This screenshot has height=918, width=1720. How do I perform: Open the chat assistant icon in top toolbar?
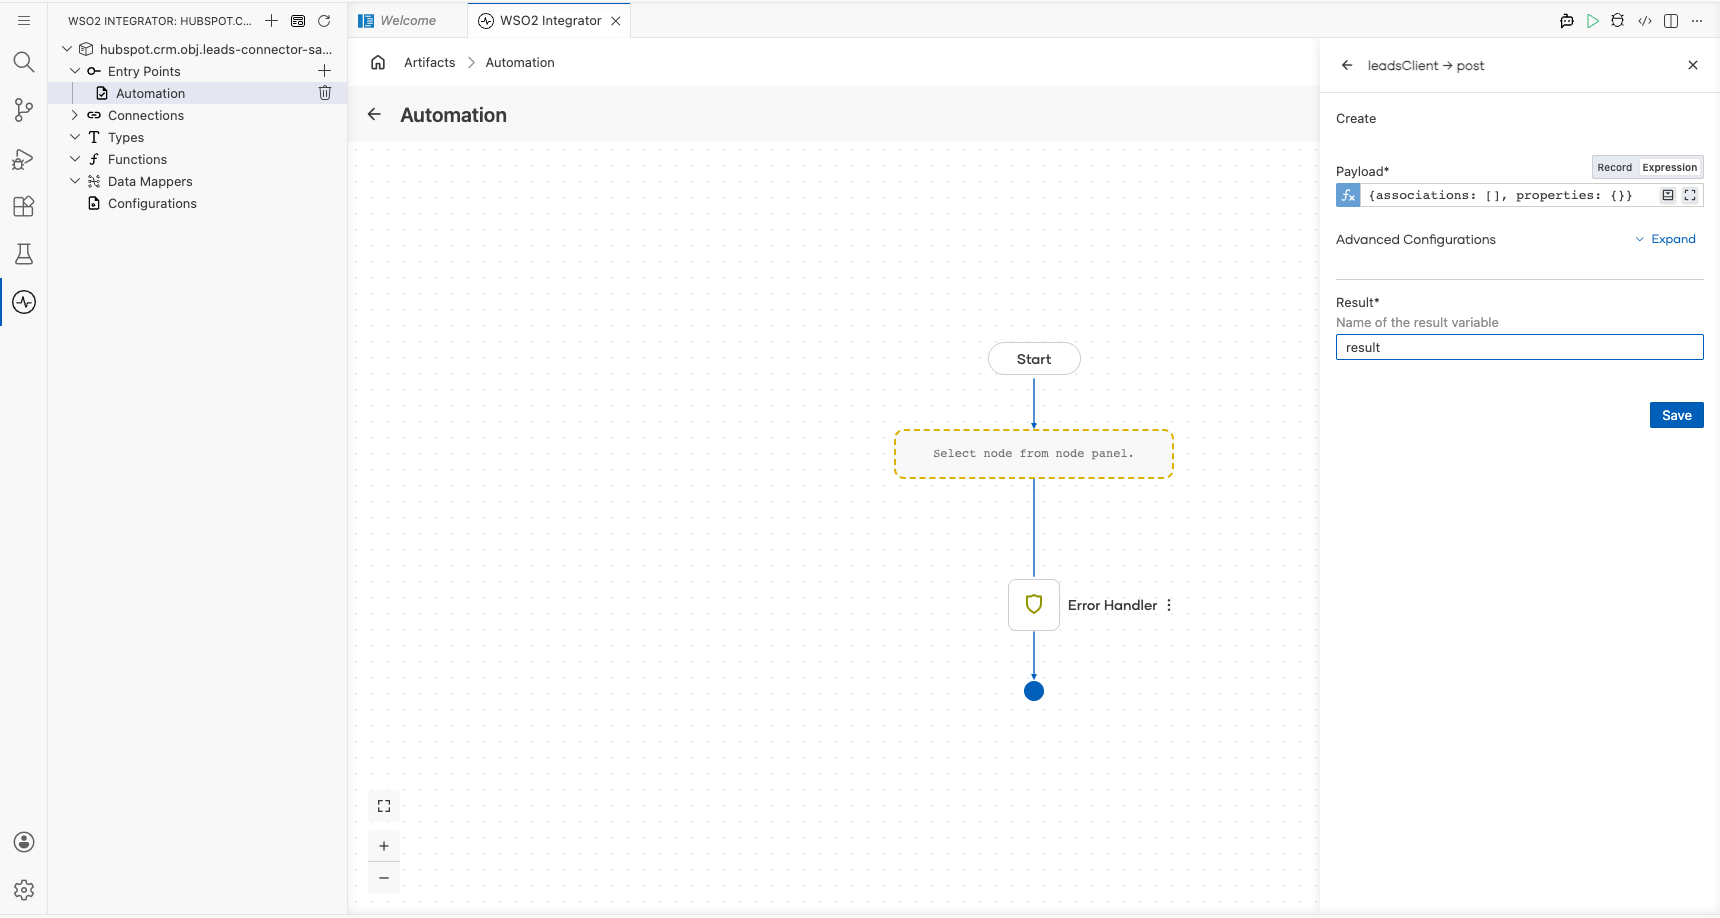[x=1567, y=20]
